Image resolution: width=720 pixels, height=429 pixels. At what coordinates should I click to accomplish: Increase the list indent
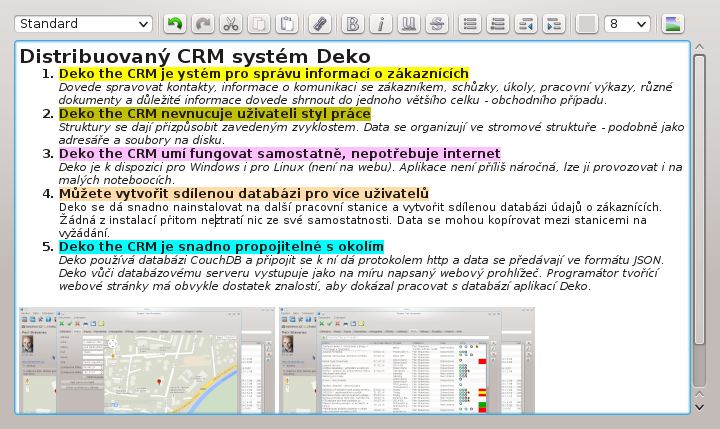tap(554, 24)
